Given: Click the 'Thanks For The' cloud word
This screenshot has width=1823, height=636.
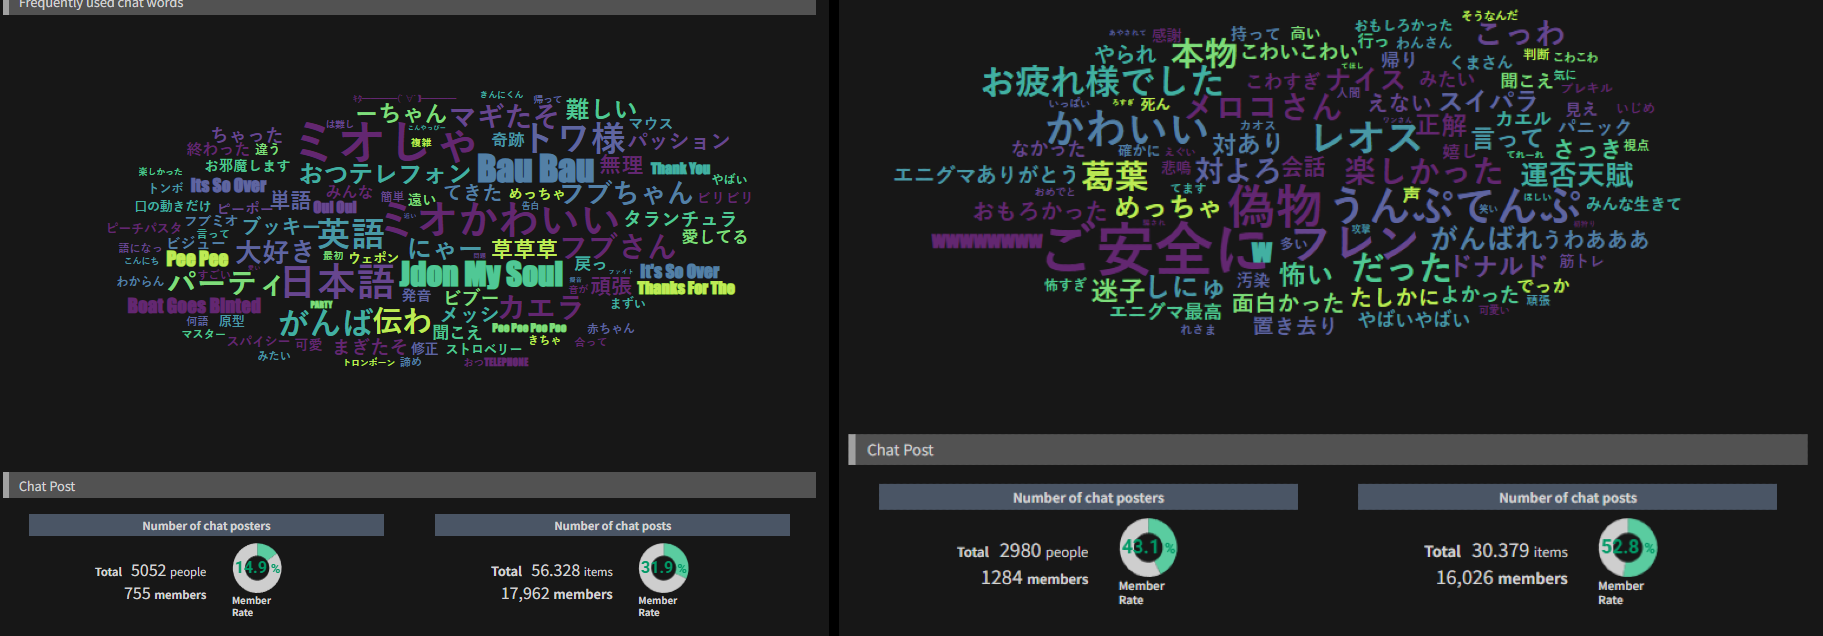Looking at the screenshot, I should pyautogui.click(x=686, y=288).
